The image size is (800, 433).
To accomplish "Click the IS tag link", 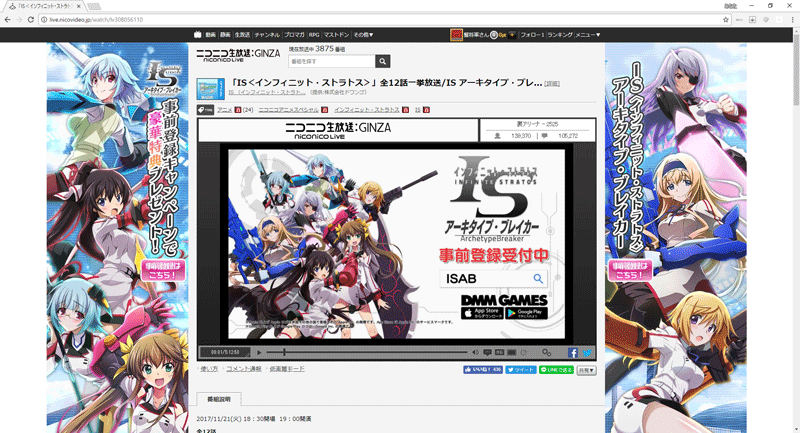I will 418,110.
